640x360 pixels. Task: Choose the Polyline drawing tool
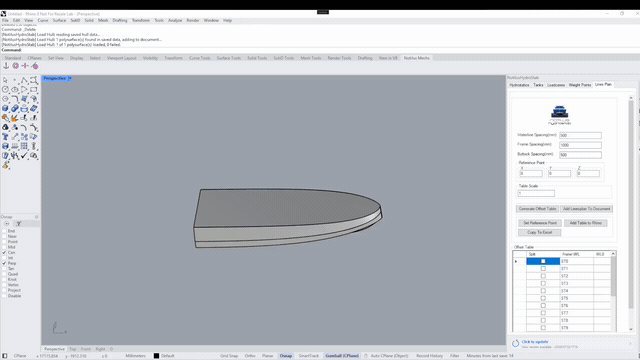(24, 80)
